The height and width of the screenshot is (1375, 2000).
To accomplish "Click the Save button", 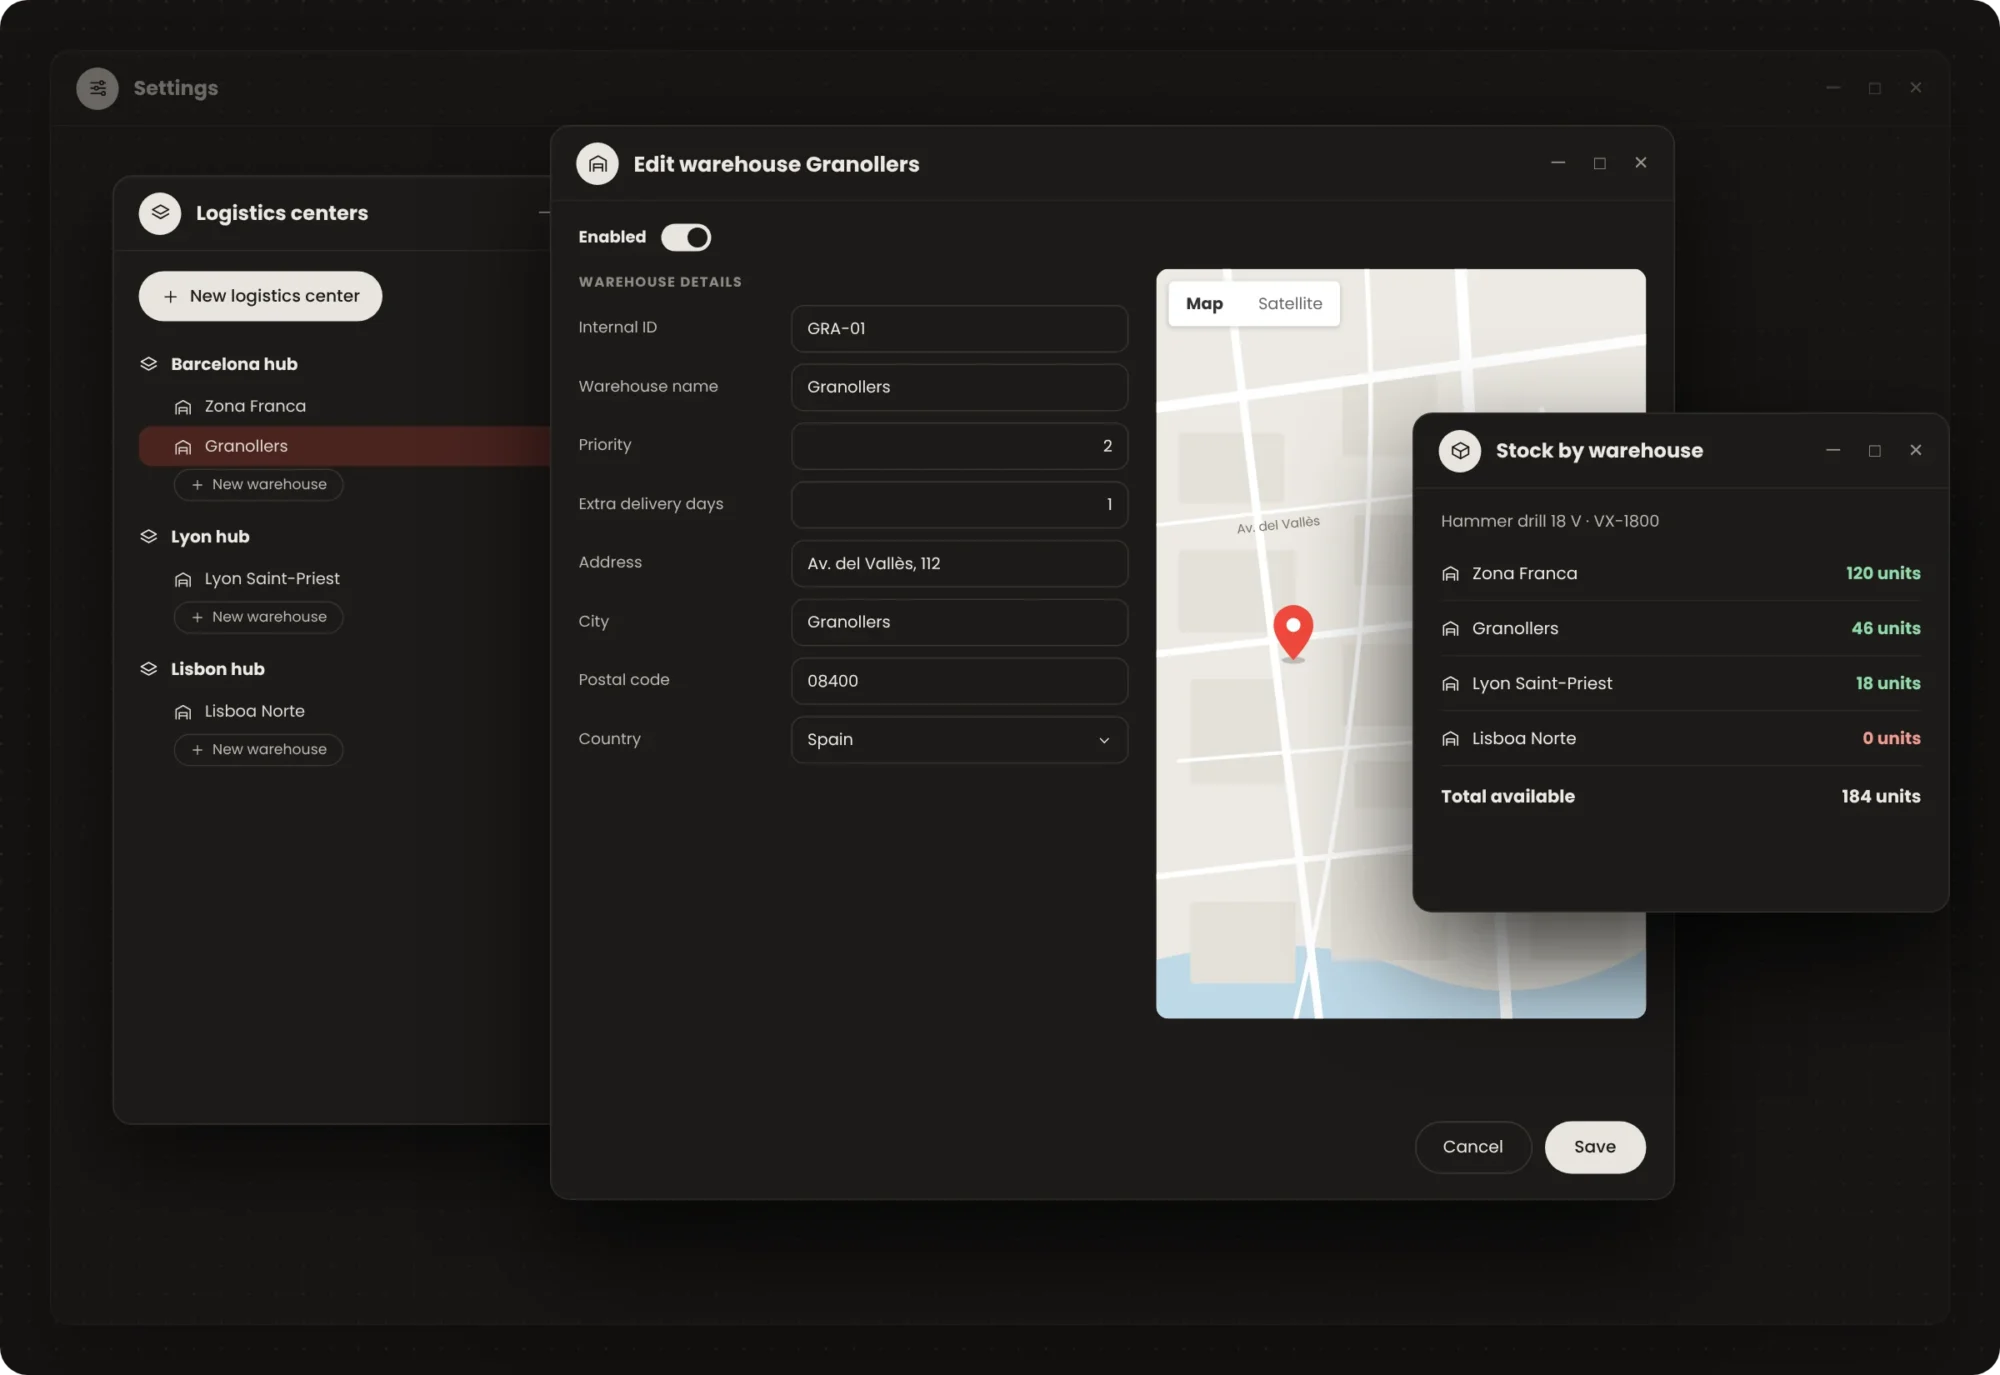I will (1595, 1147).
